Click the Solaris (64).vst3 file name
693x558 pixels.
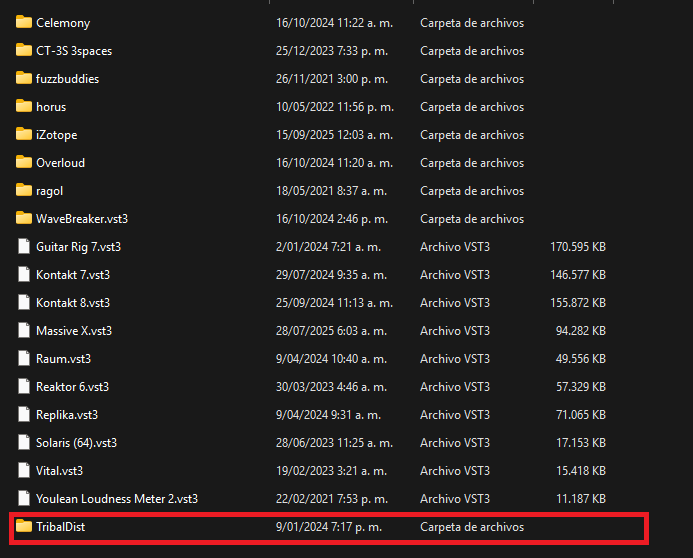point(76,442)
